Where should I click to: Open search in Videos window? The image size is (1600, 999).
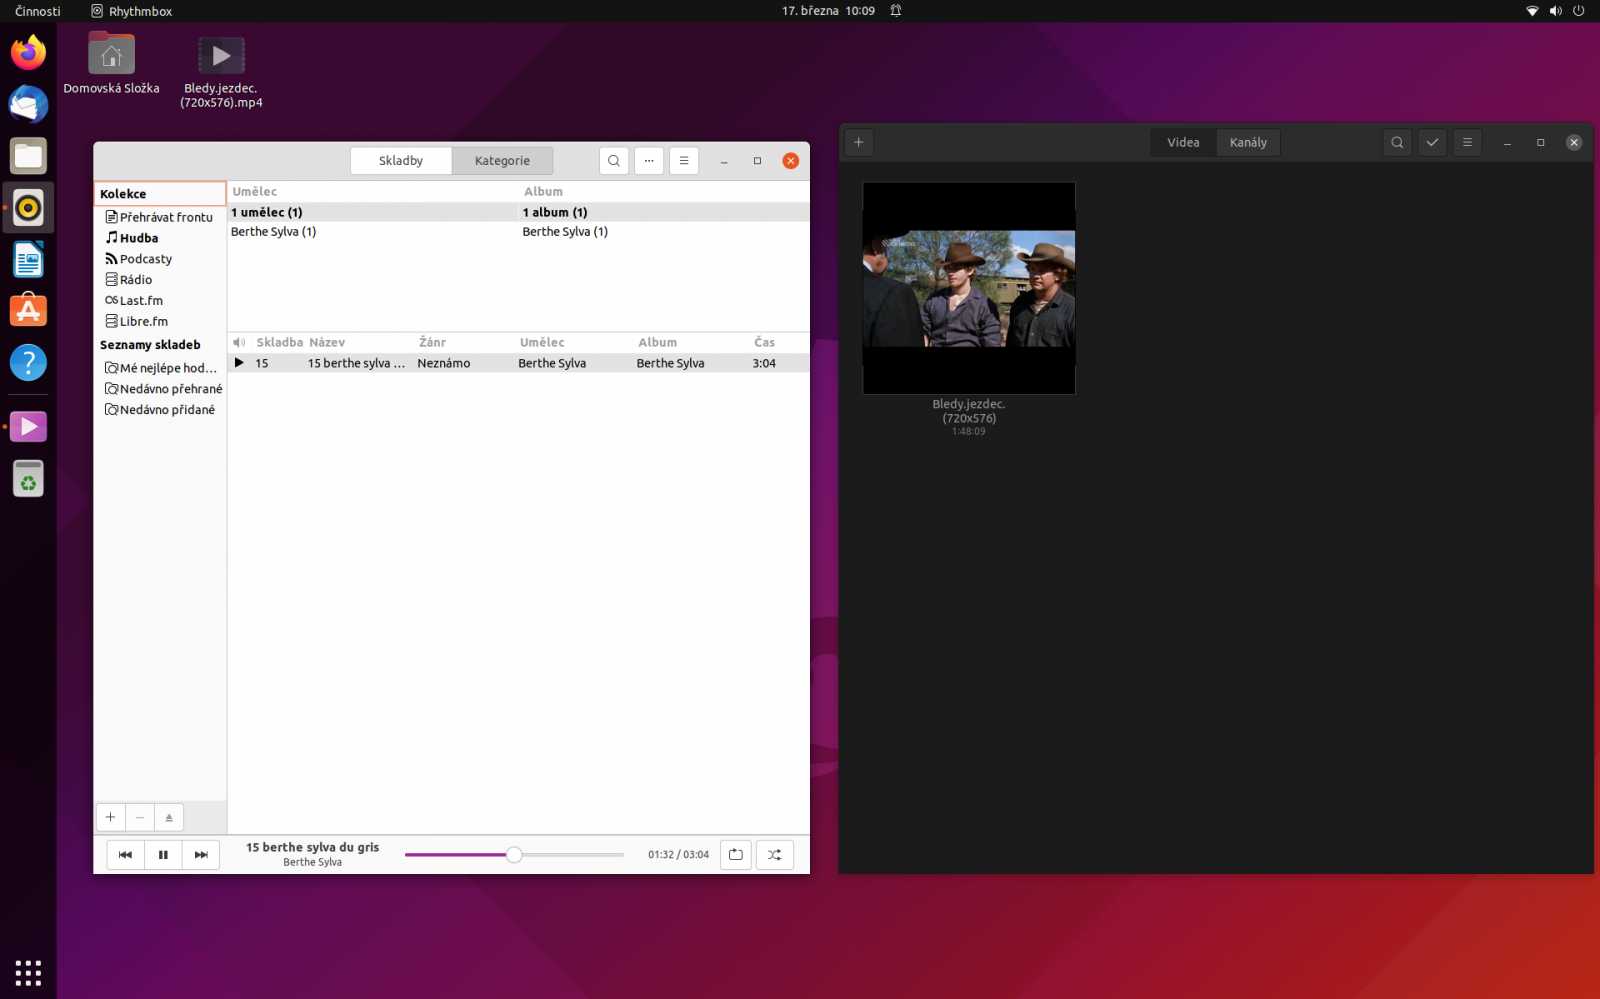[1397, 143]
